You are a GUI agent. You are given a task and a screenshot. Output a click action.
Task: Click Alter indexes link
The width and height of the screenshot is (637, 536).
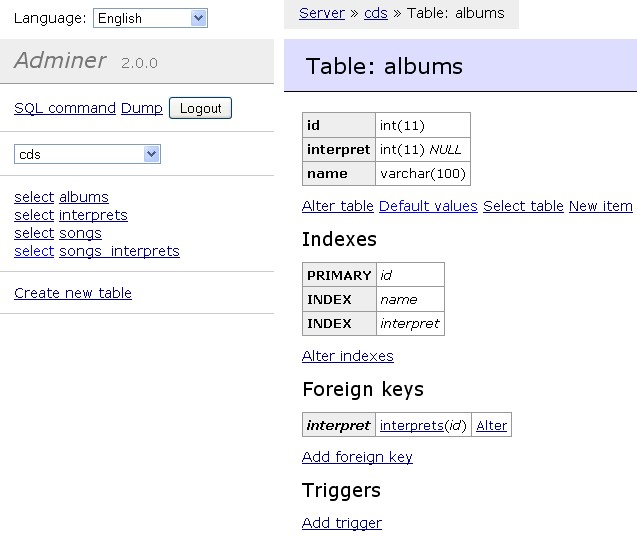click(348, 356)
